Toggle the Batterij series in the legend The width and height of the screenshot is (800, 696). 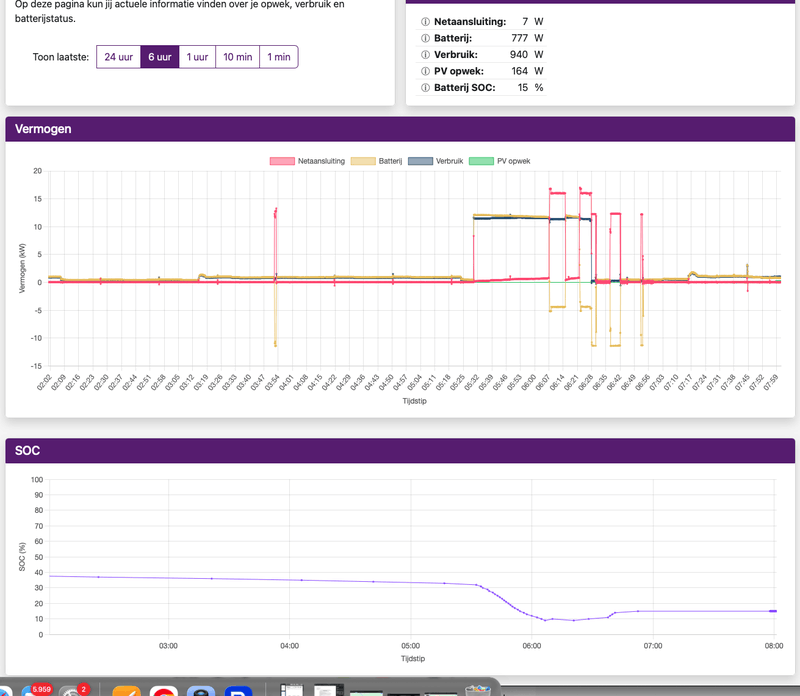click(377, 161)
